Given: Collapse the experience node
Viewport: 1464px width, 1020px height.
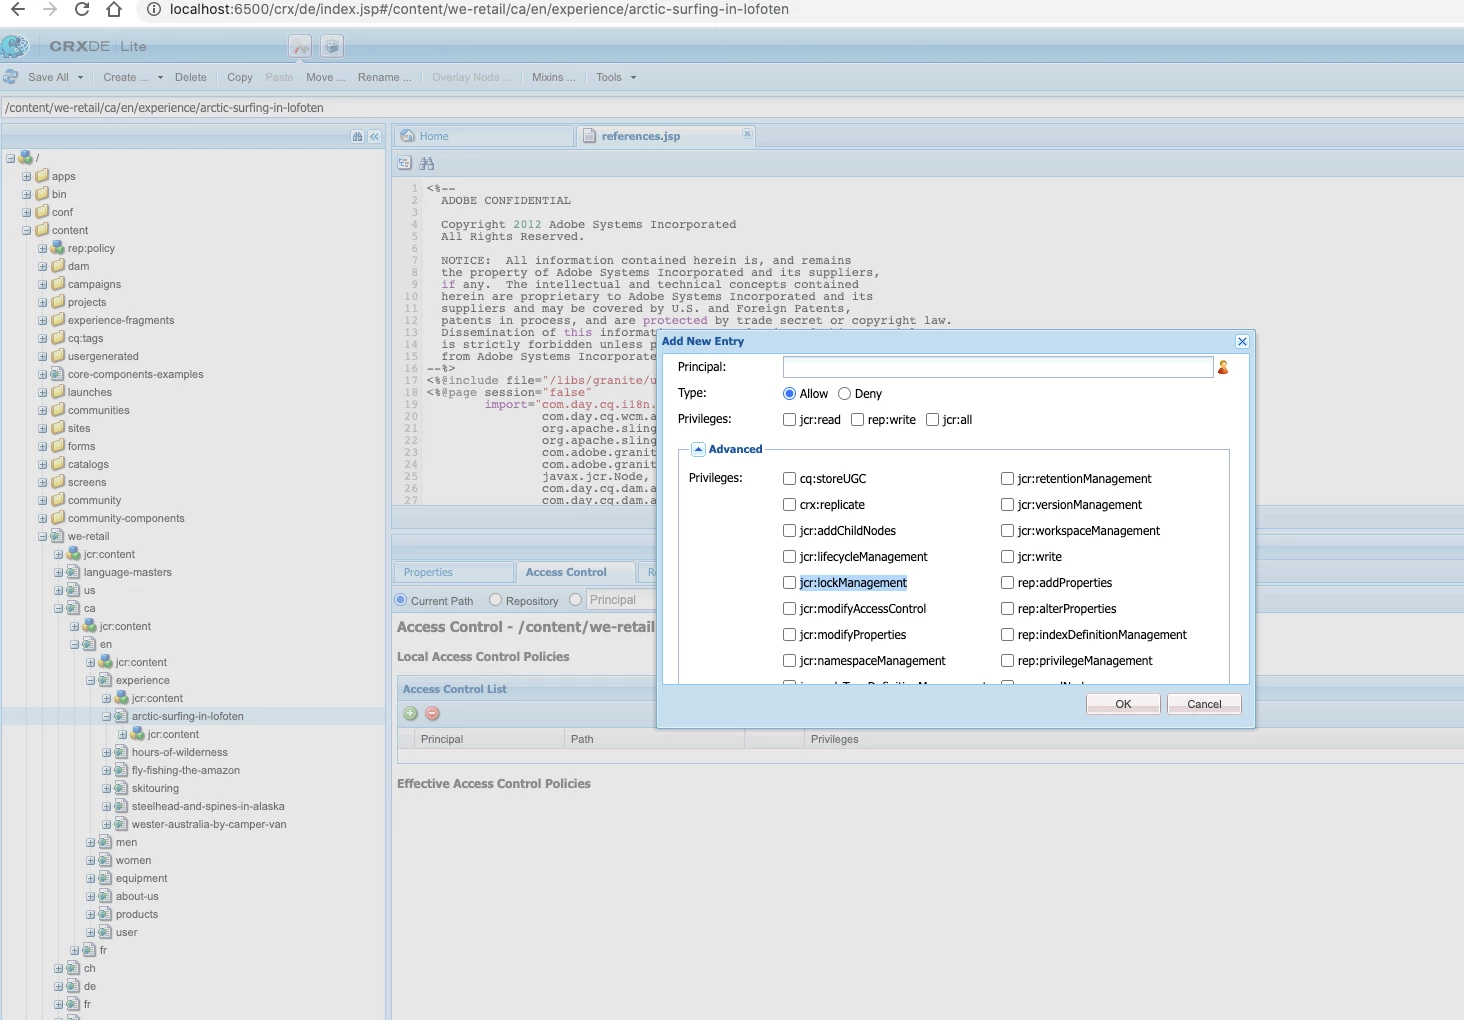Looking at the screenshot, I should (91, 680).
